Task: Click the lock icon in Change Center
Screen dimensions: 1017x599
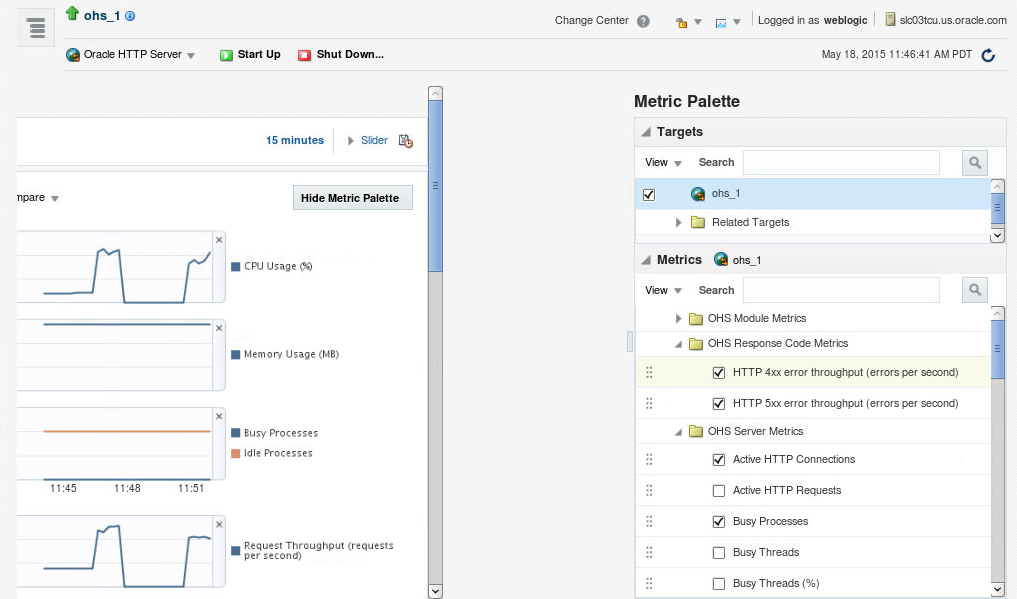Action: pos(681,23)
